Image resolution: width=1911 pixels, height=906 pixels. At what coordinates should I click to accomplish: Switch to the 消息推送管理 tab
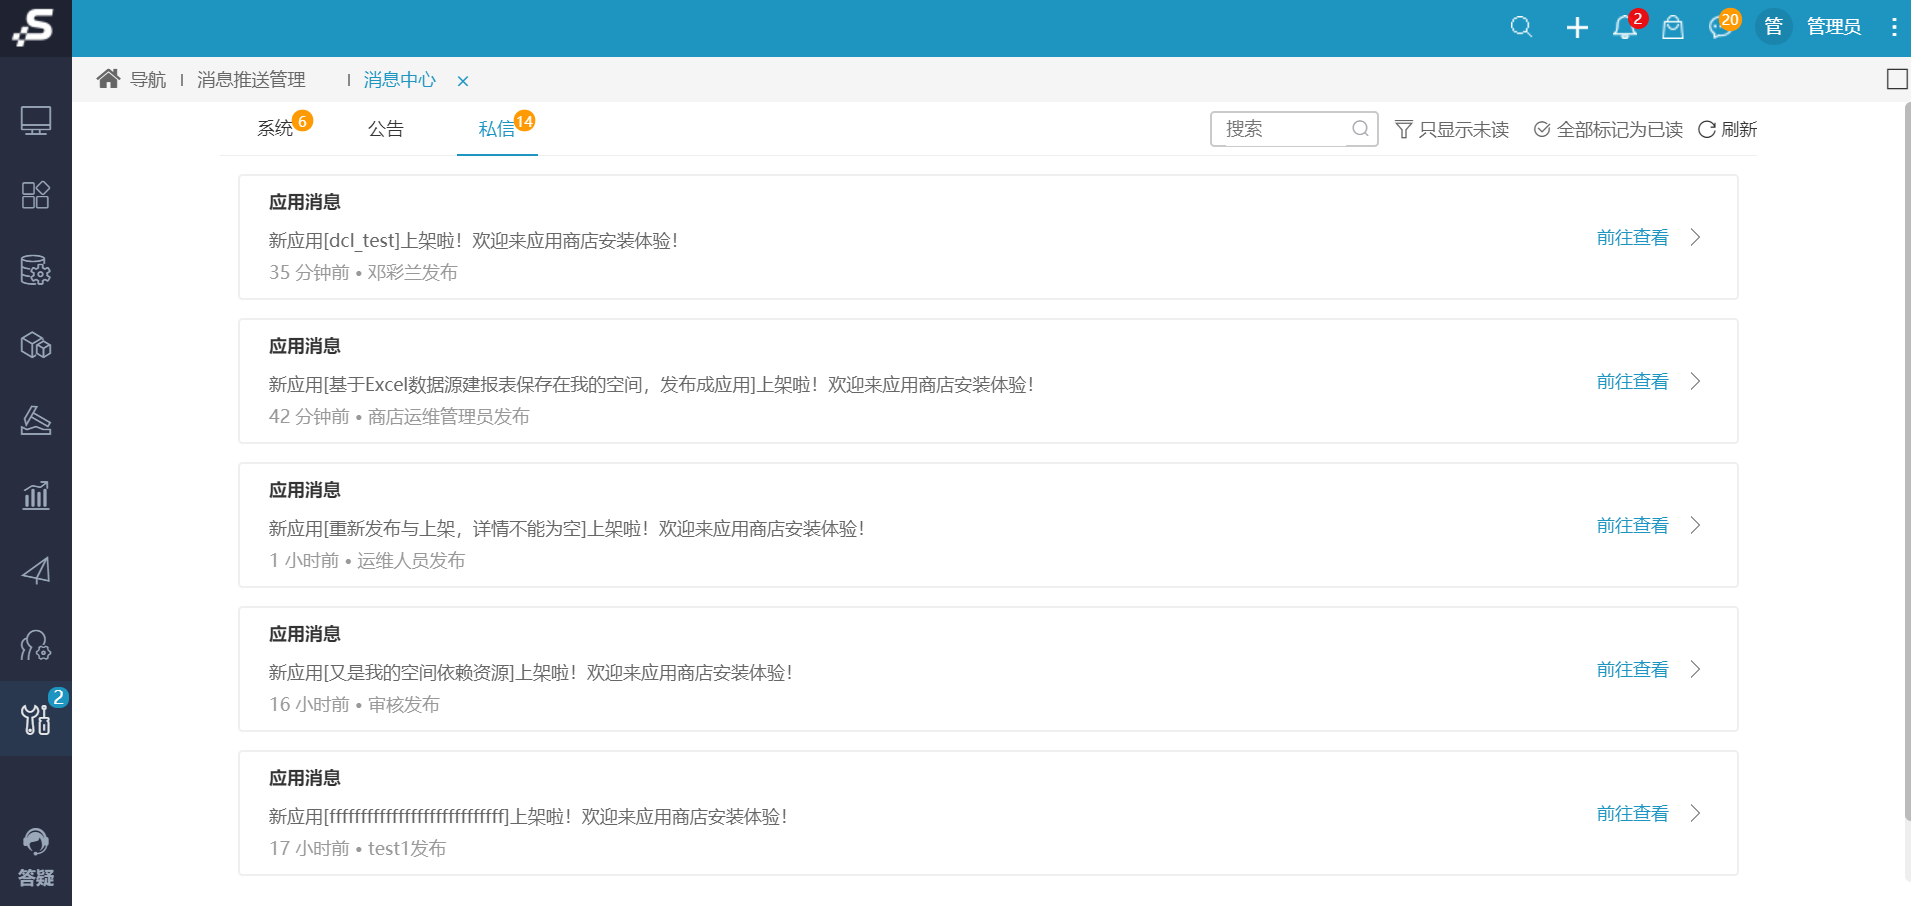click(x=251, y=80)
